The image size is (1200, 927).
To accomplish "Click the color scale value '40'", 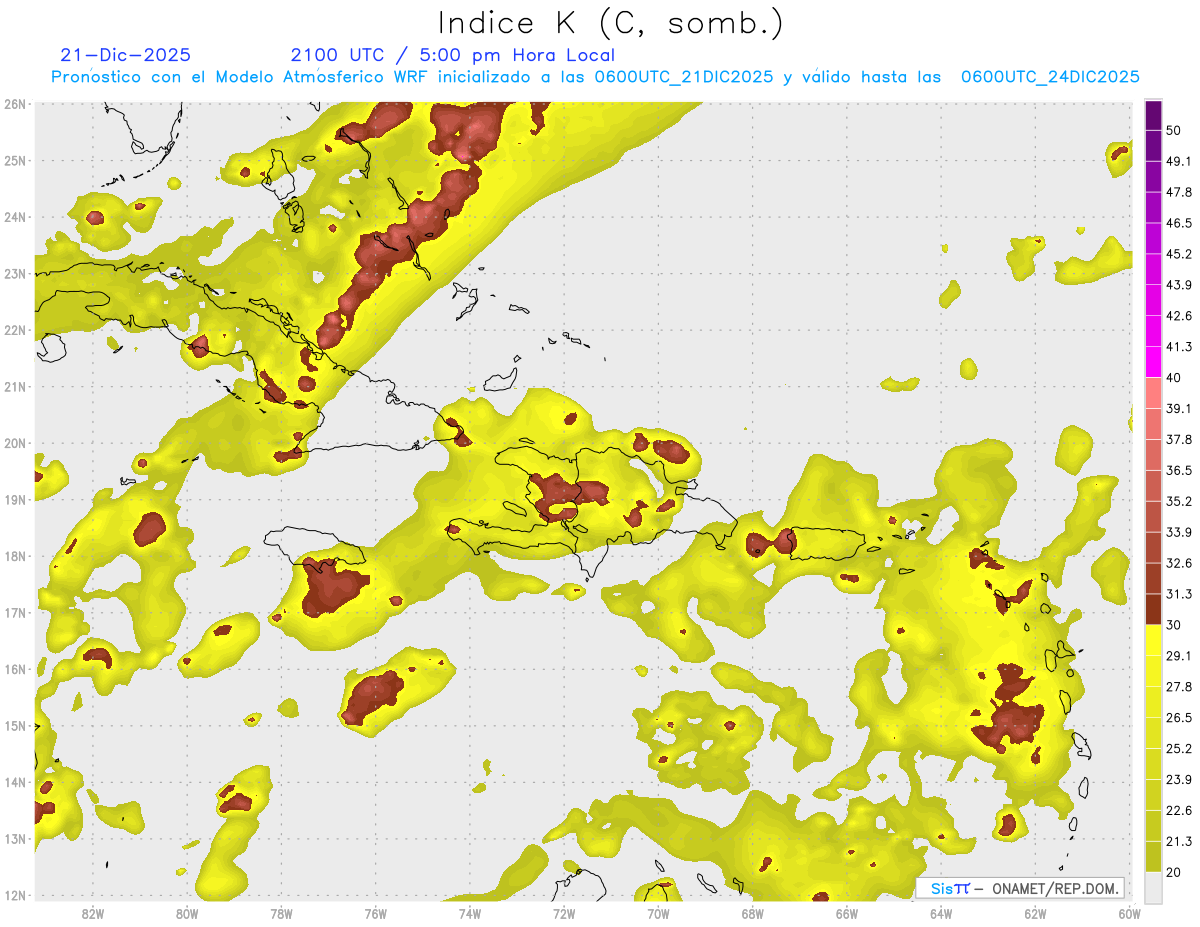I will click(x=1173, y=378).
